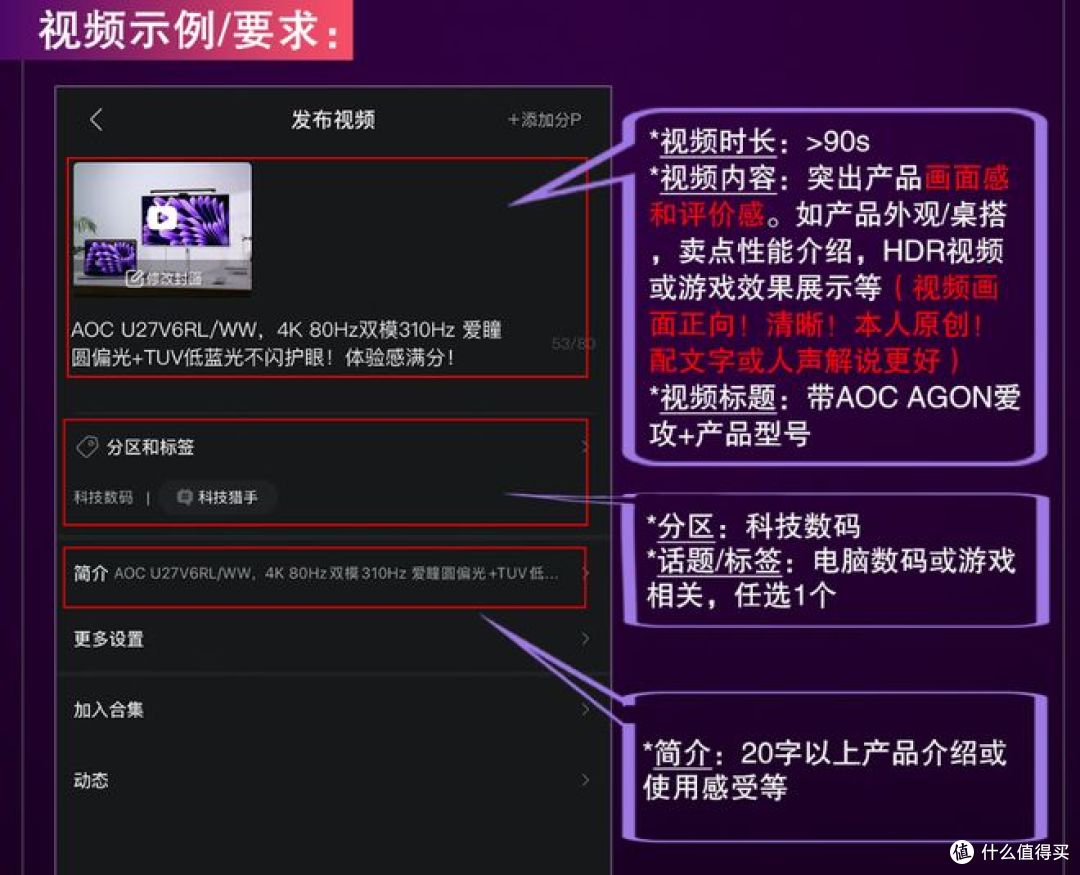Click the tag icon beside 分区和标签
Image resolution: width=1080 pixels, height=875 pixels.
click(x=87, y=447)
